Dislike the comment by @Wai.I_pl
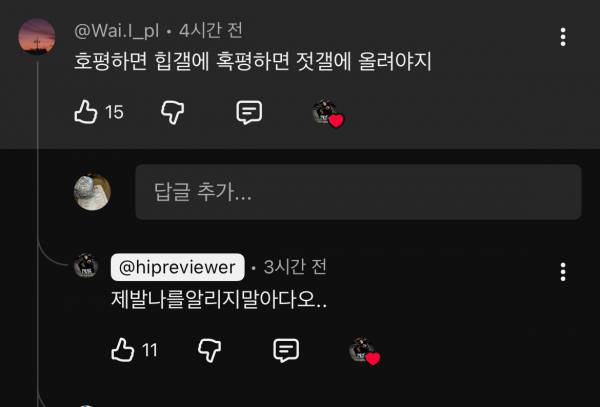600x407 pixels. pyautogui.click(x=173, y=112)
